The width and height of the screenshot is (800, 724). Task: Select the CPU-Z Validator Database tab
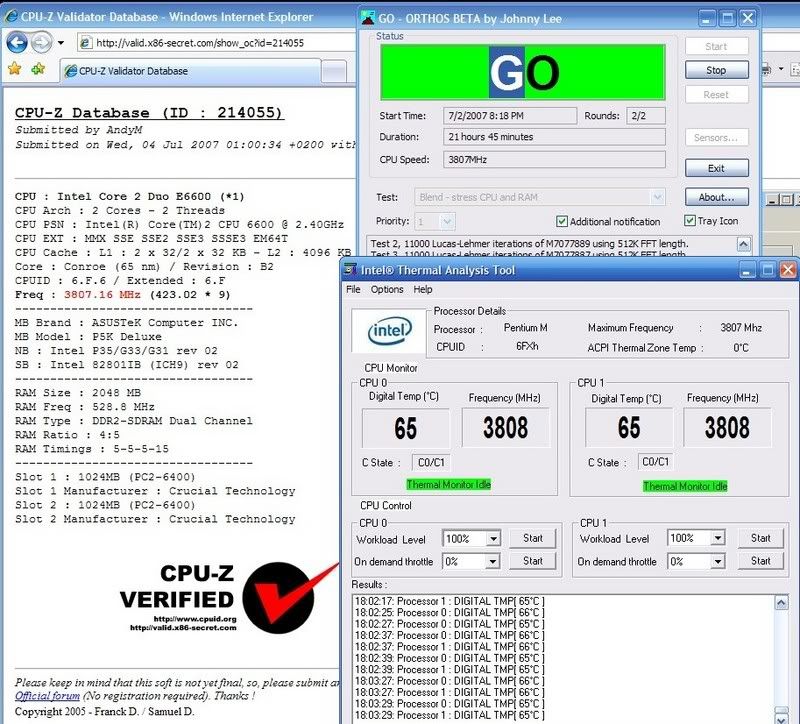[x=190, y=71]
